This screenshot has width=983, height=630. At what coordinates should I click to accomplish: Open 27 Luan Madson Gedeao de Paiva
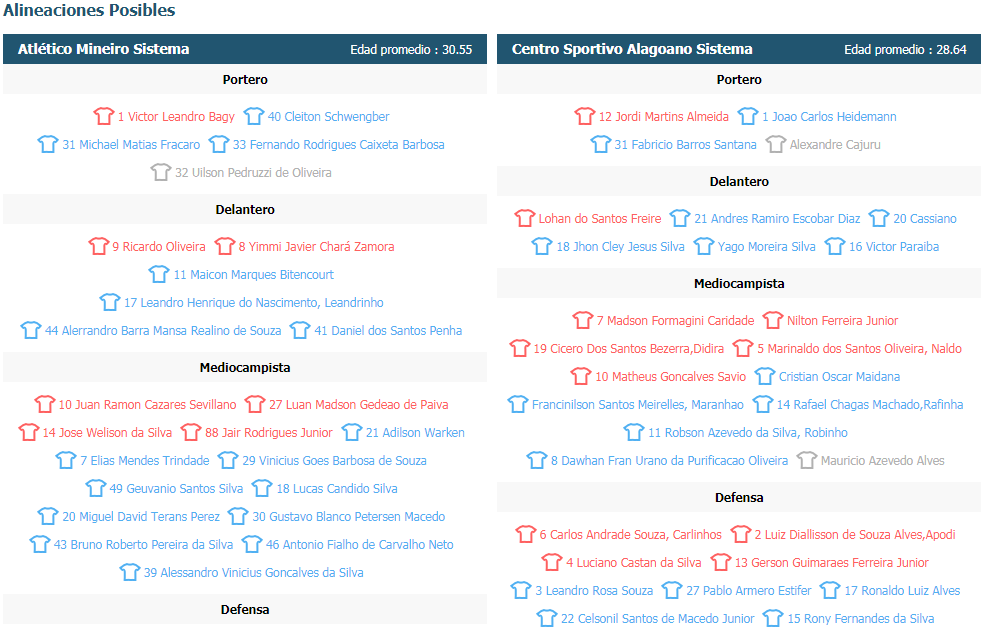pos(359,404)
